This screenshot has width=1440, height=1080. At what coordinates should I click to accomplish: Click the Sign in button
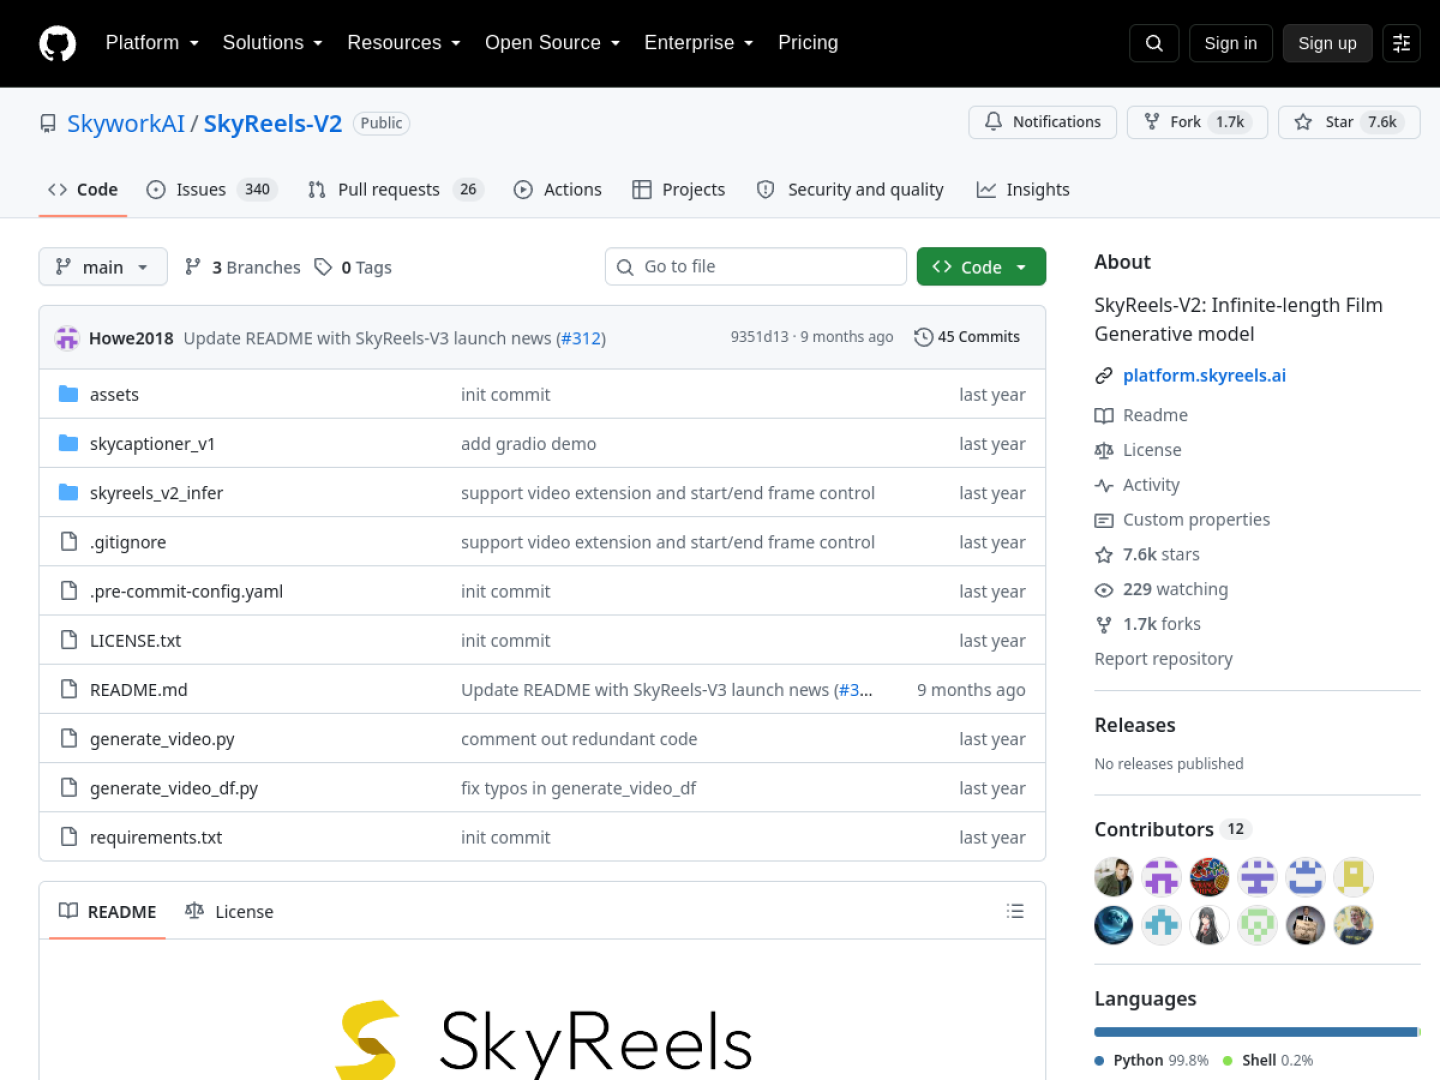pos(1230,43)
